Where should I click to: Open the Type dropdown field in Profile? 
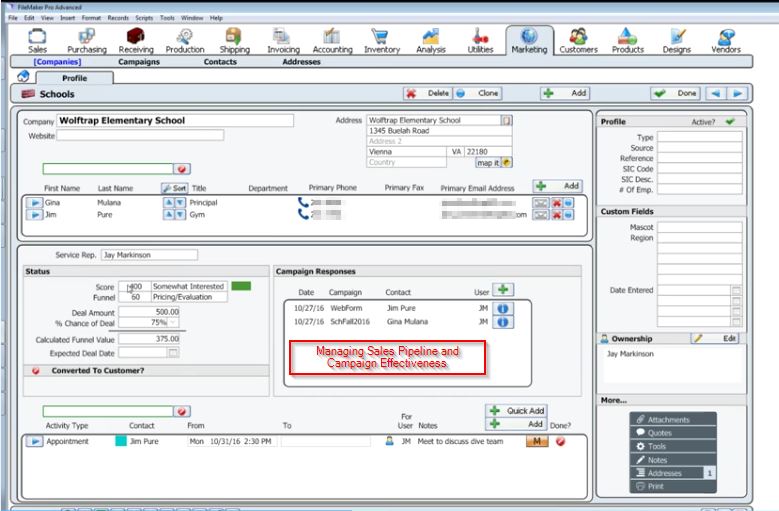coord(700,137)
